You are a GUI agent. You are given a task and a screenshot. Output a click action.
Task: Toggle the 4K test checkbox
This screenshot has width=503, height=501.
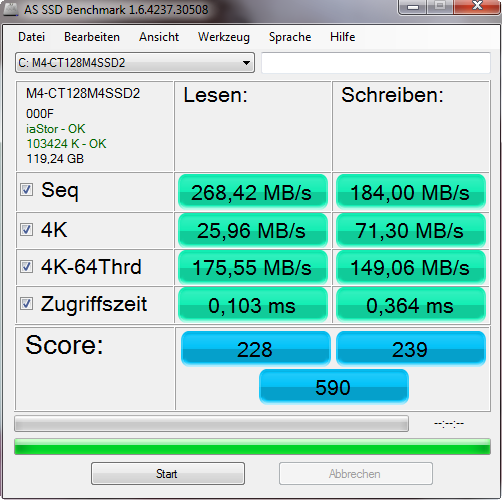tap(26, 230)
